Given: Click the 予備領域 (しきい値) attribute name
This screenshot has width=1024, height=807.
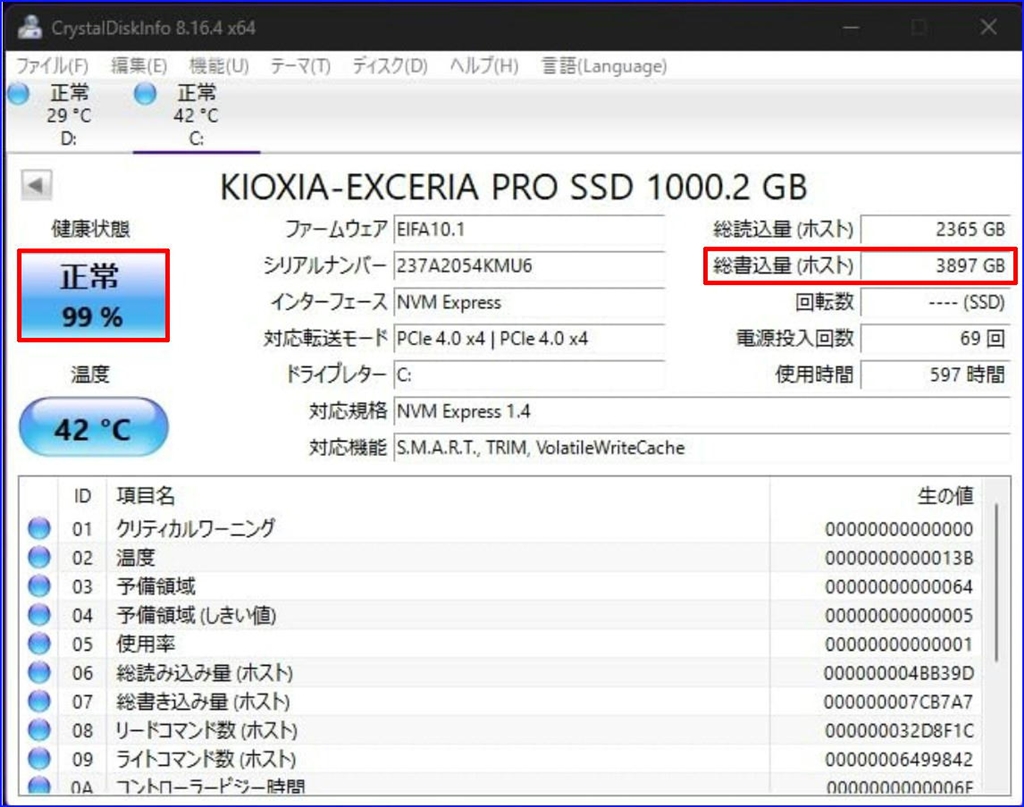Looking at the screenshot, I should (196, 615).
